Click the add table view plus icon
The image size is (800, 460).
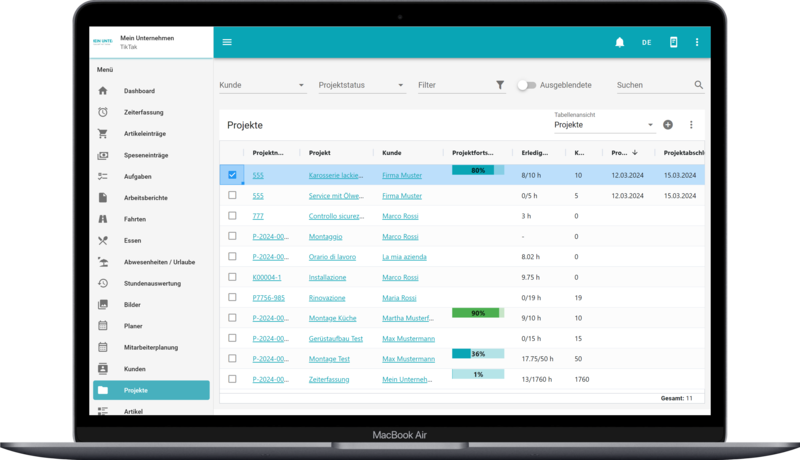click(668, 125)
